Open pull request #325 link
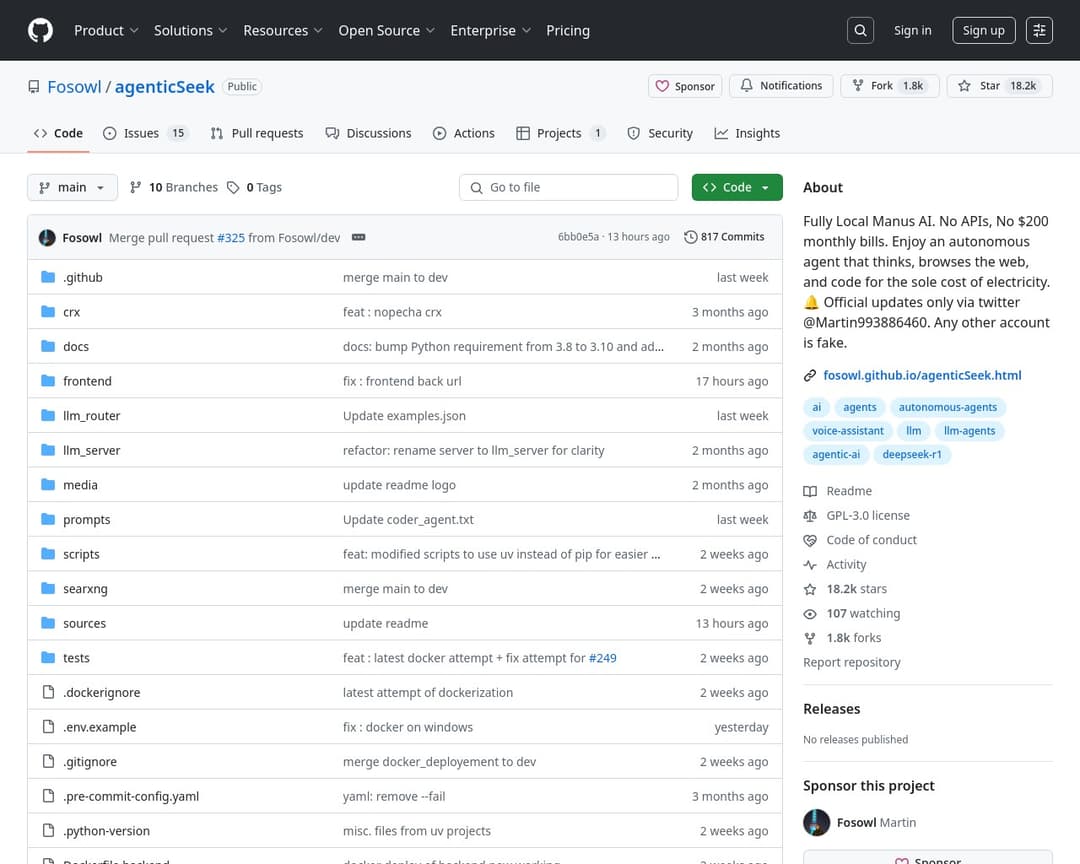1080x864 pixels. pos(231,238)
